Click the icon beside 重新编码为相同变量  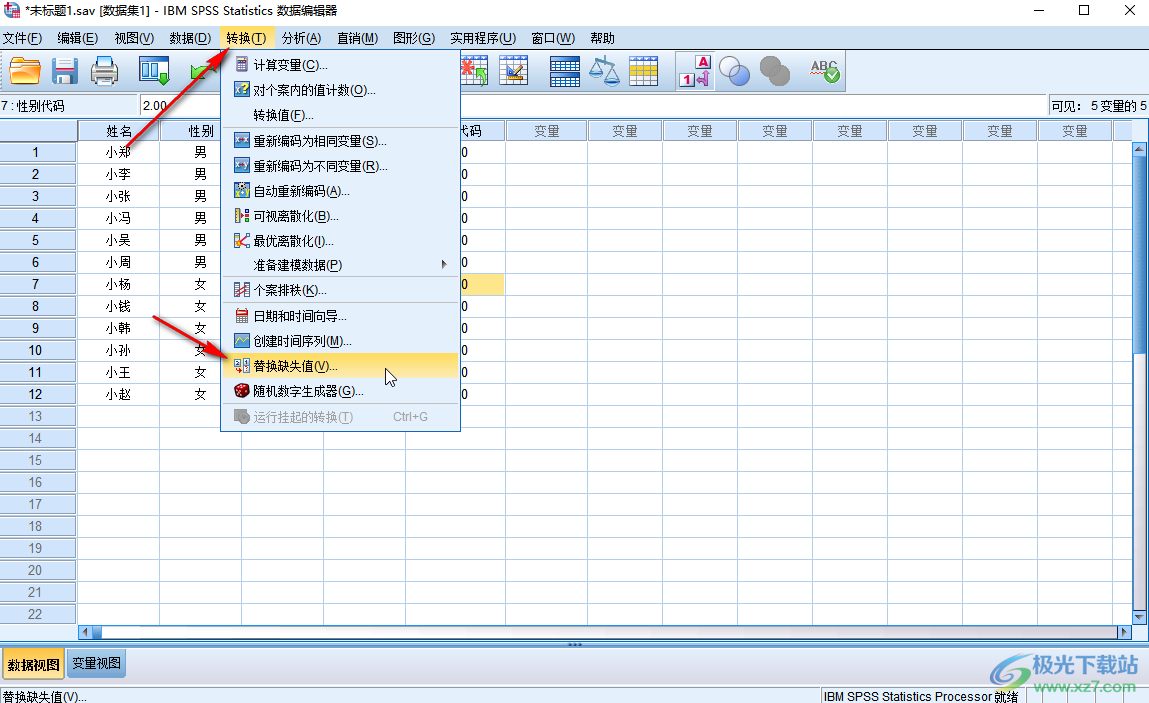[242, 141]
